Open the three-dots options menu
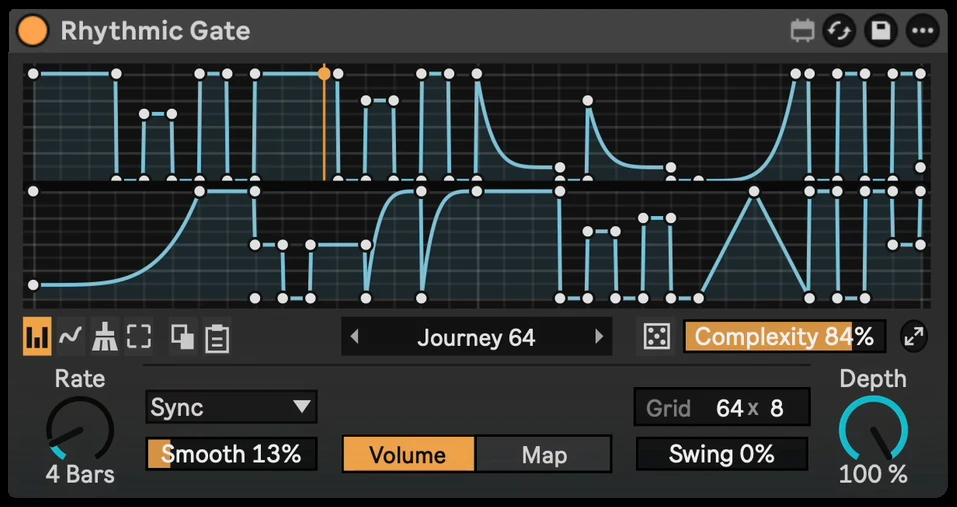Screen dimensions: 957x507 coord(922,31)
